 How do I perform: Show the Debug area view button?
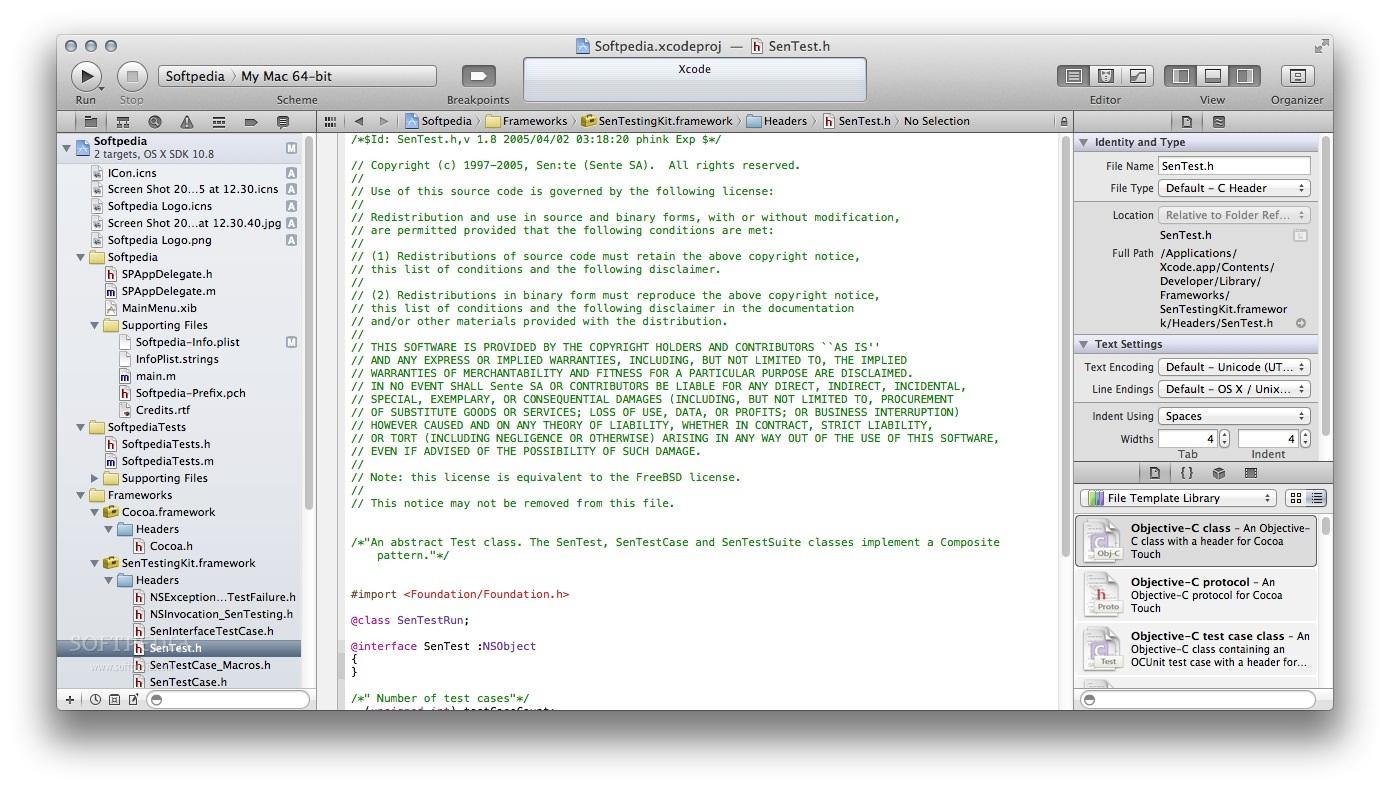(x=1213, y=76)
